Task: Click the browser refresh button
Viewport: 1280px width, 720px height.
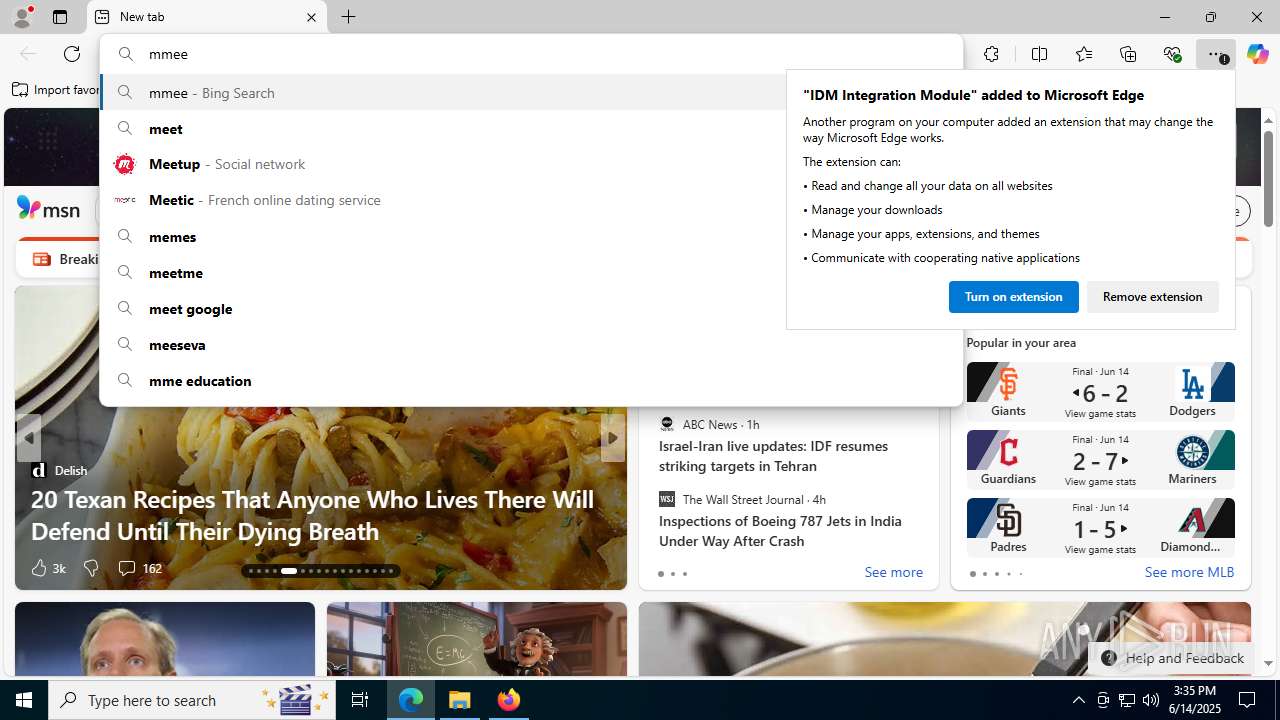Action: click(72, 54)
